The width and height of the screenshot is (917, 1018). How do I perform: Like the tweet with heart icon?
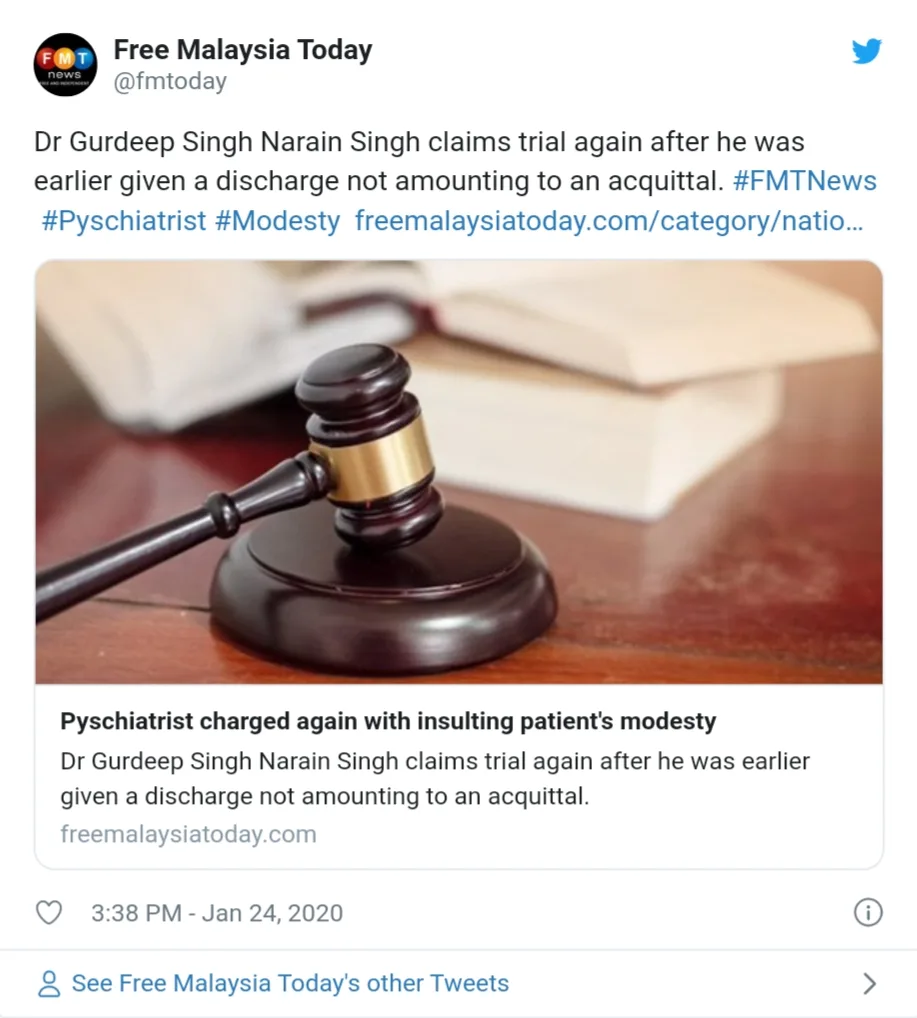pos(49,912)
